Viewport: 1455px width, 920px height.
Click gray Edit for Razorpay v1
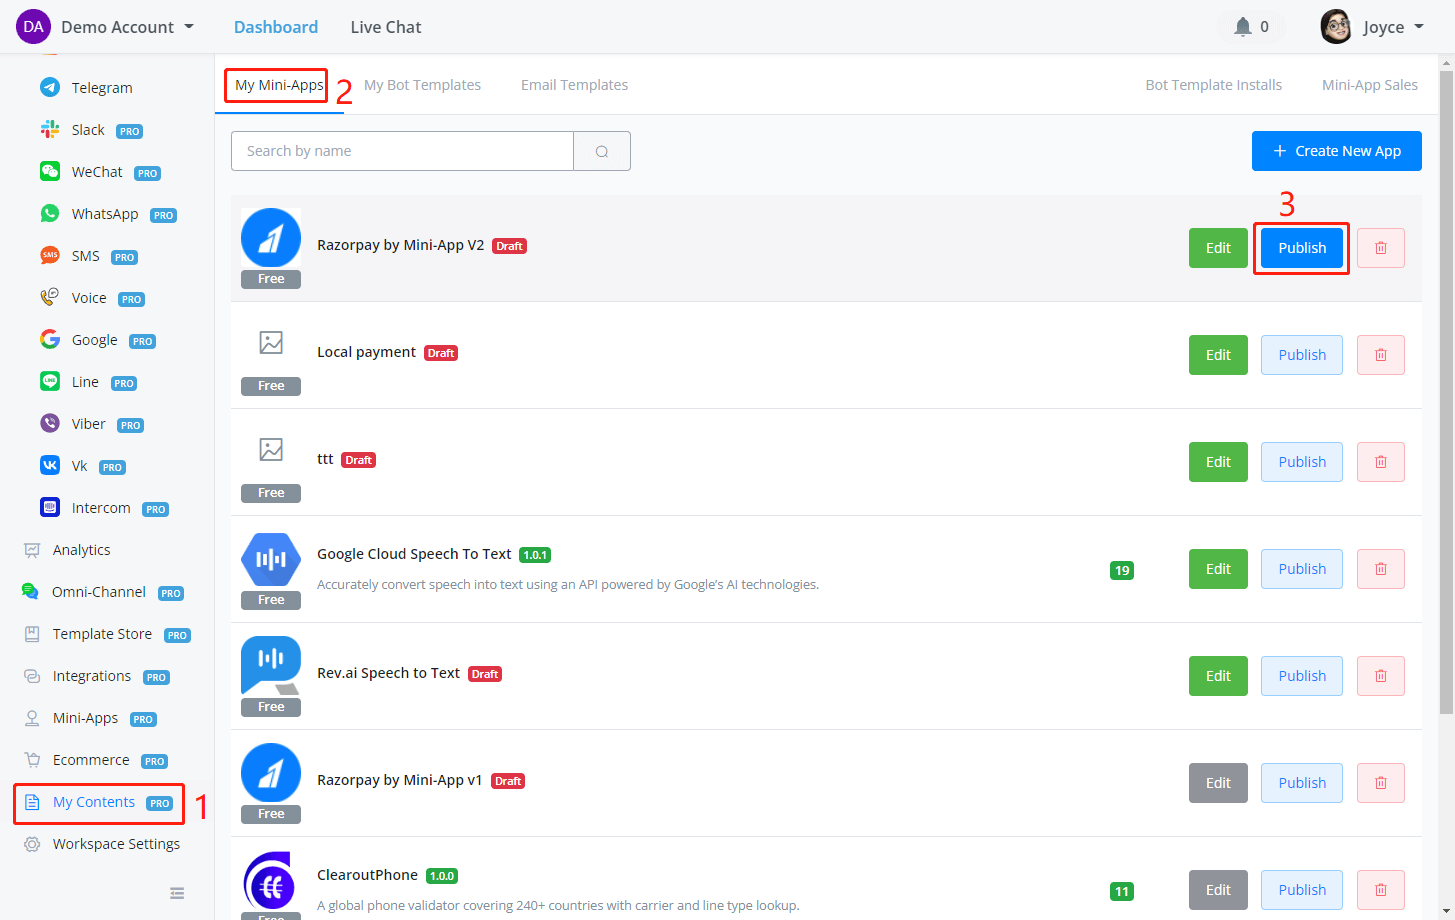tap(1218, 783)
